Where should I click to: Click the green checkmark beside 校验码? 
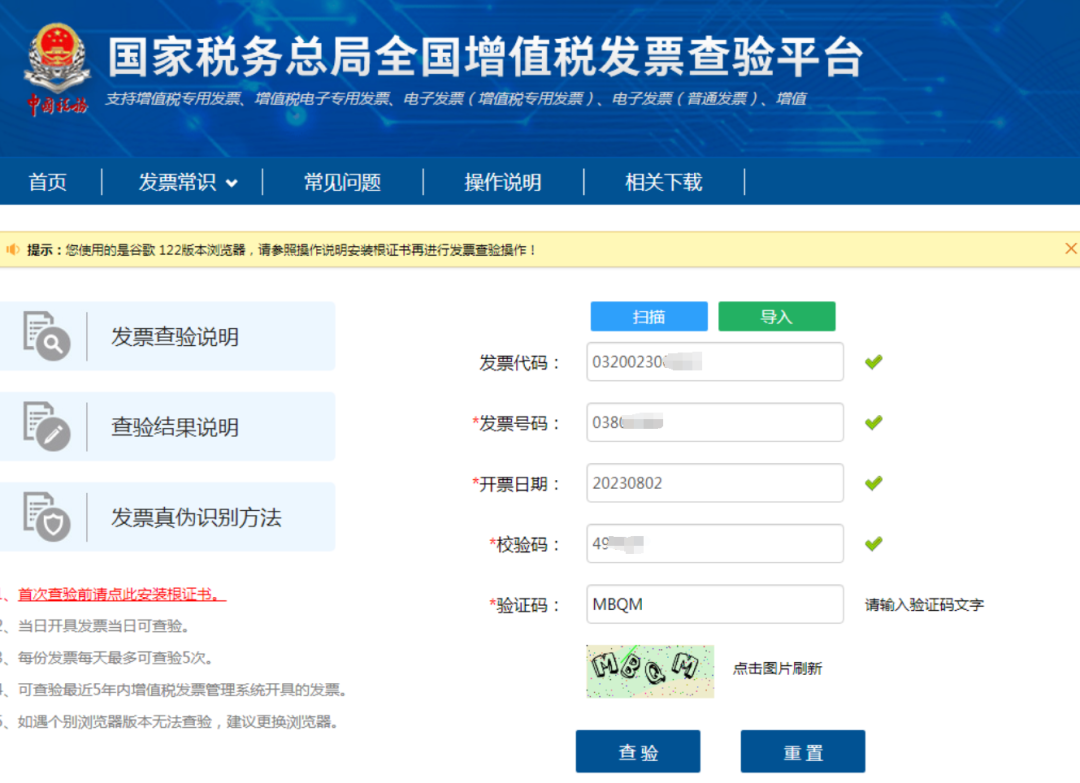(x=873, y=543)
